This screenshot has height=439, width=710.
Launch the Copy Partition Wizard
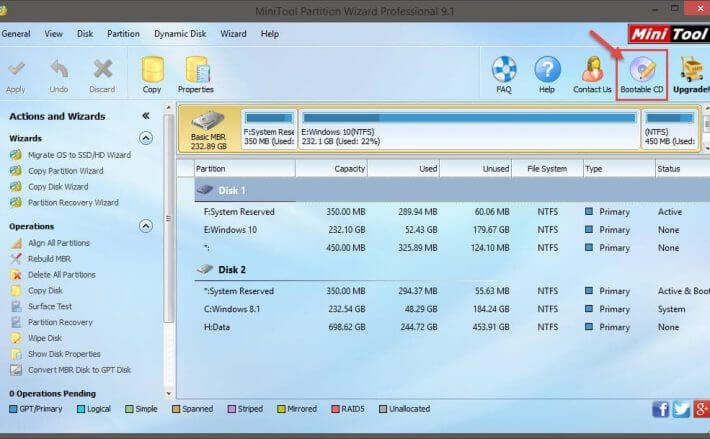(x=66, y=171)
